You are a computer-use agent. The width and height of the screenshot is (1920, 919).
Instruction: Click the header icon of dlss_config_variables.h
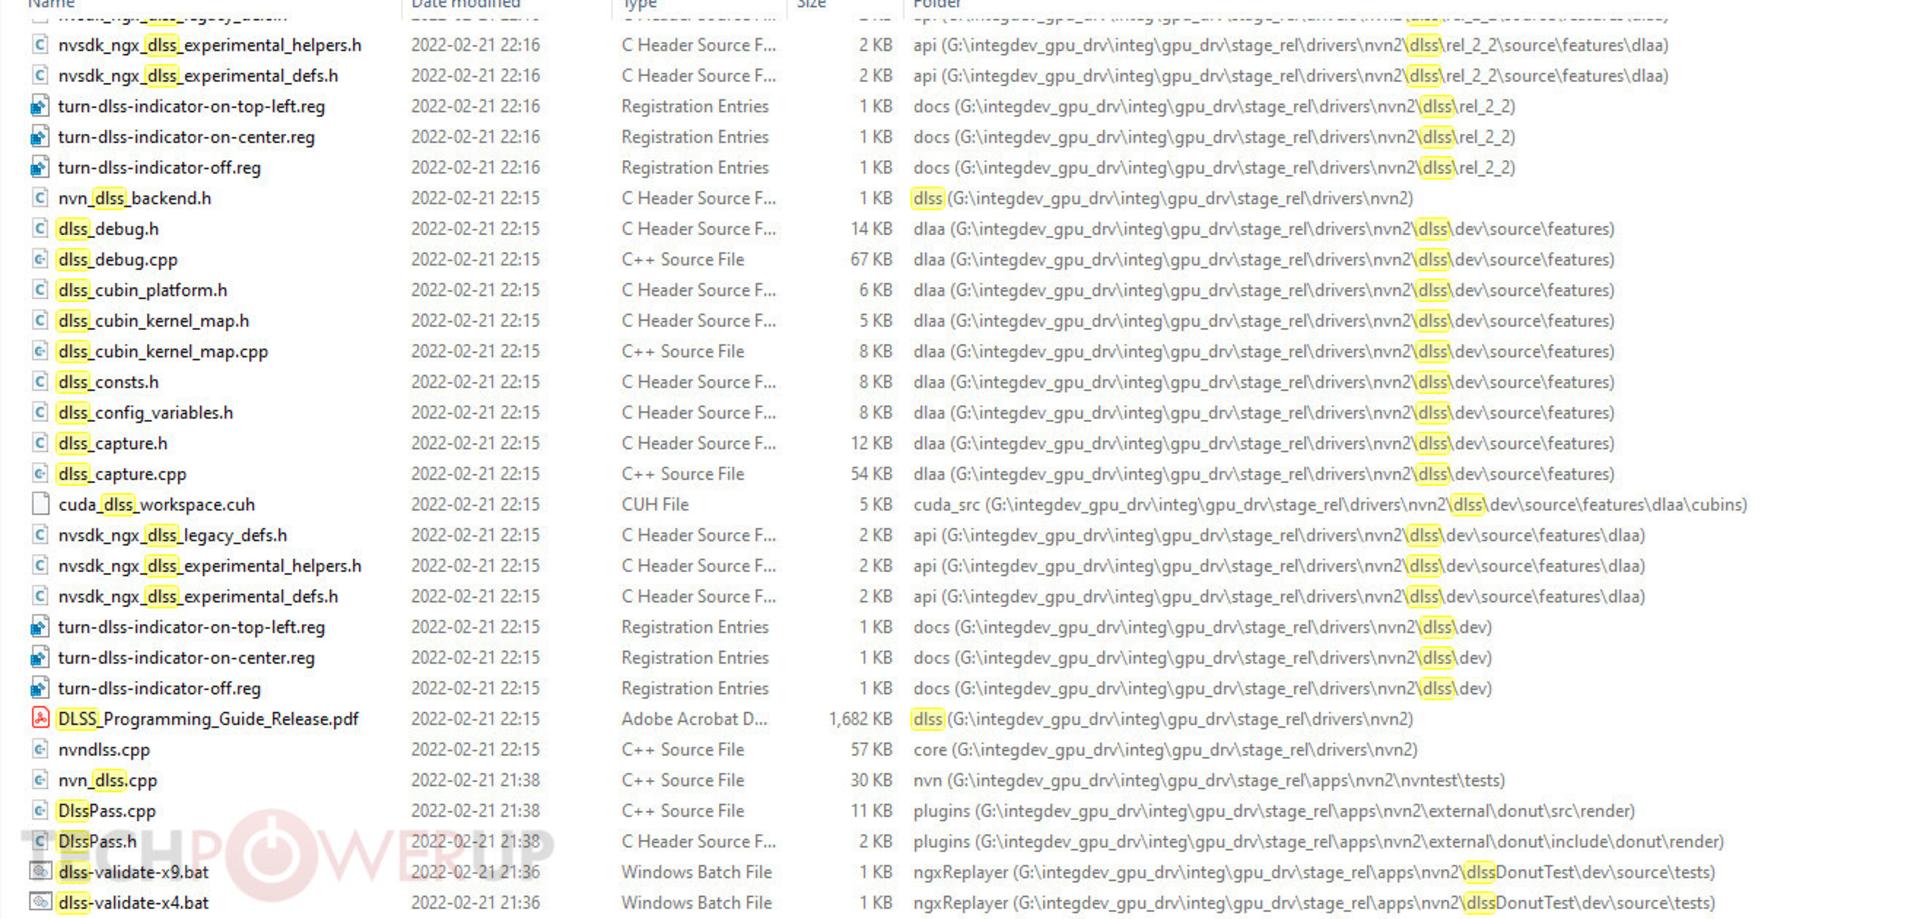(40, 412)
